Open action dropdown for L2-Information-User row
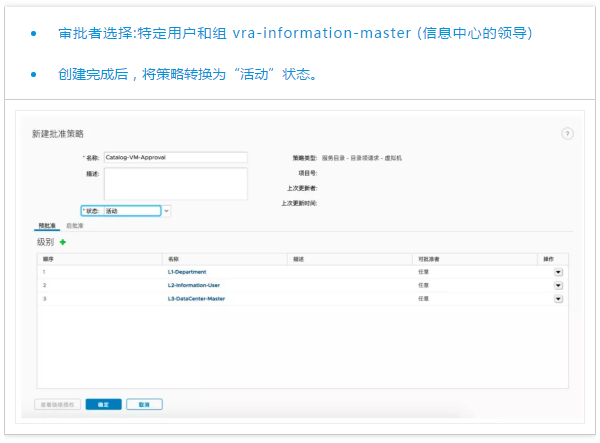600x443 pixels. (558, 285)
